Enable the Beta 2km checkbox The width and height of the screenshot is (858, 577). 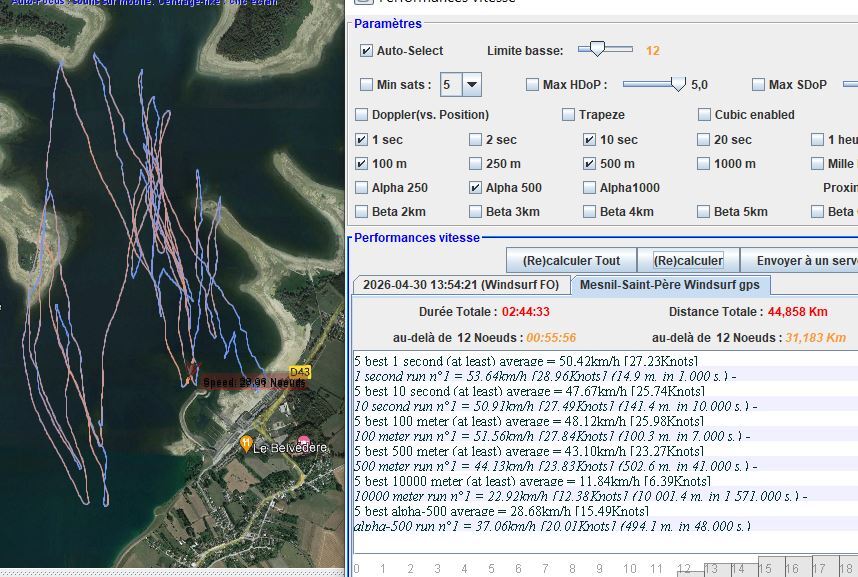pyautogui.click(x=362, y=212)
